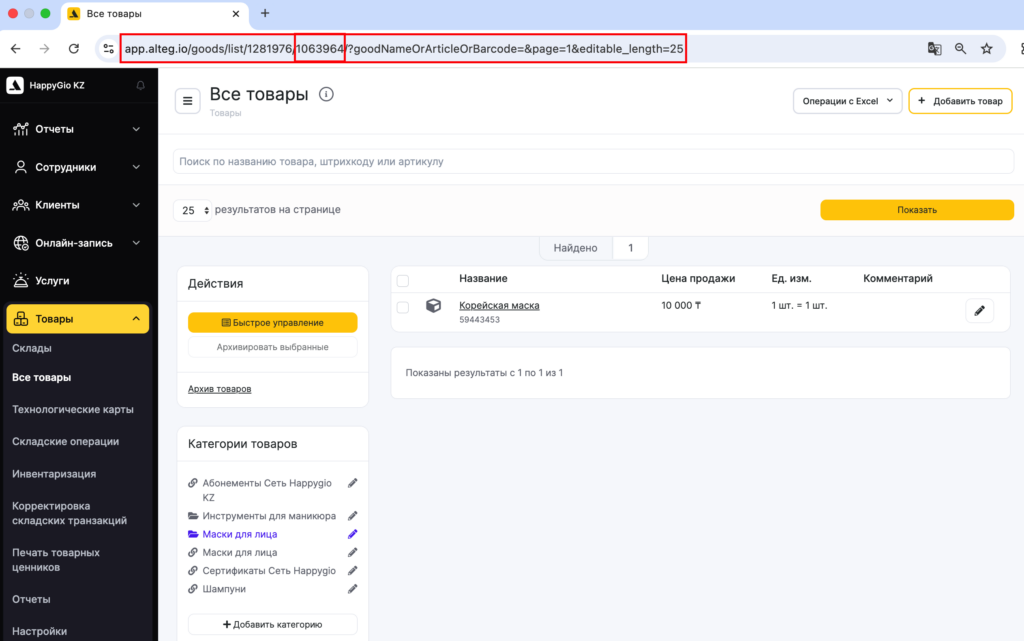Click the notification bell in the sidebar header

140,85
